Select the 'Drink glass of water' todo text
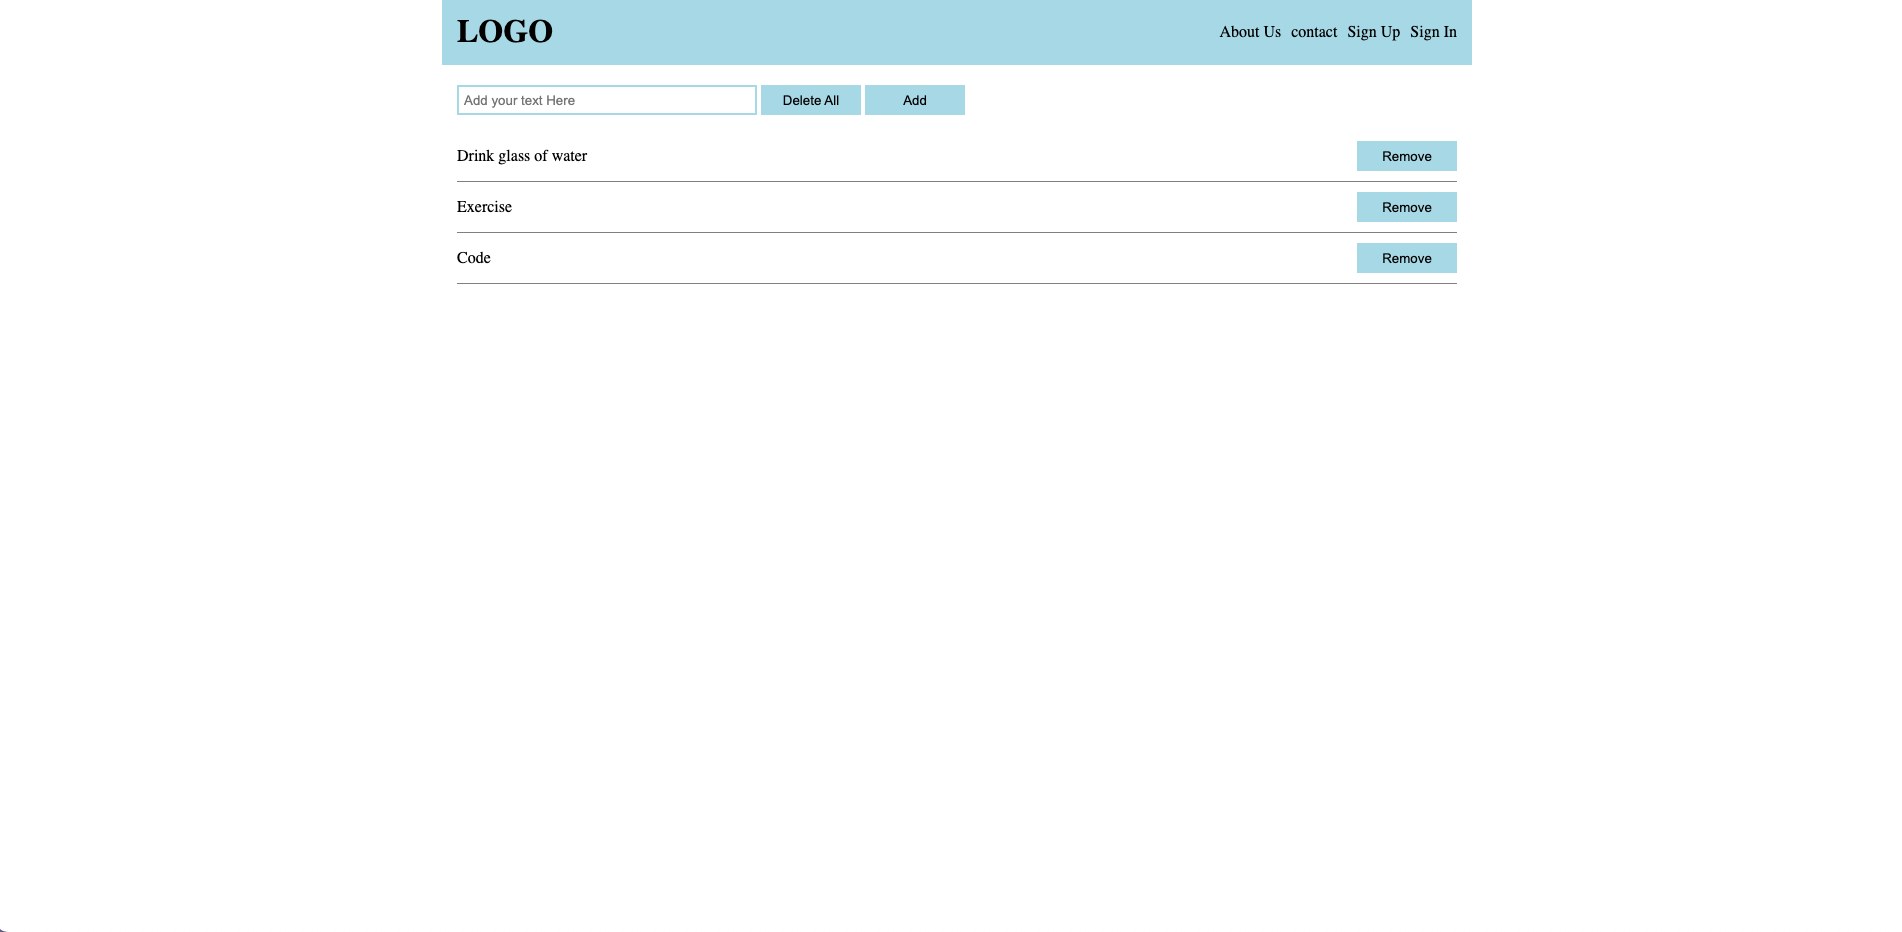Screen dimensions: 1902x932 pos(521,156)
